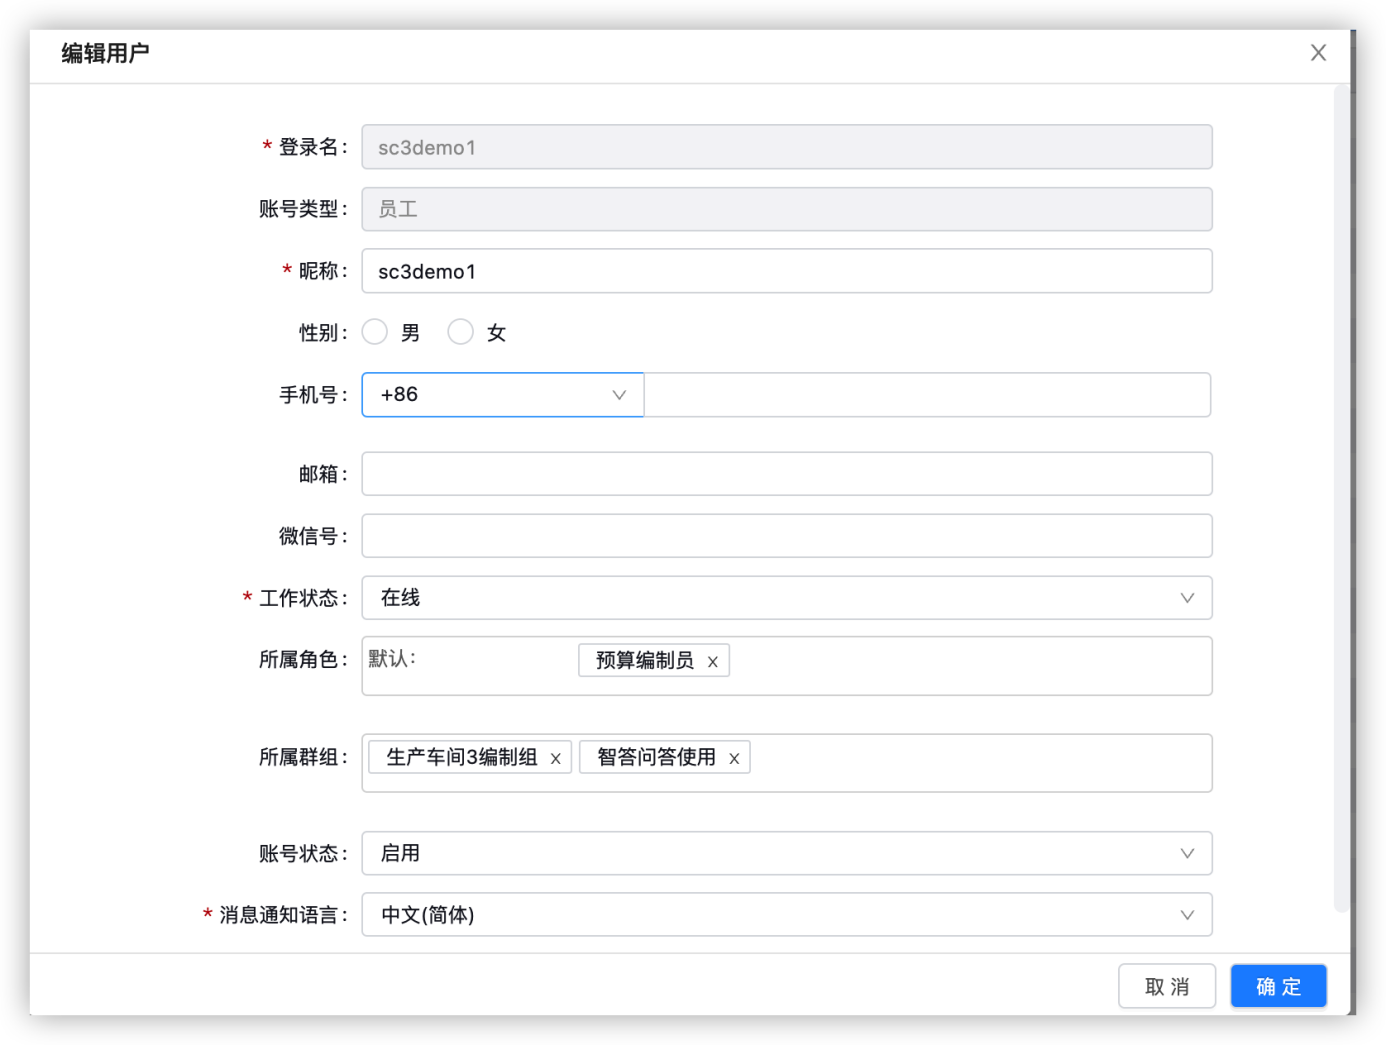1386x1045 pixels.
Task: Click the 工作状态 dropdown arrow
Action: coord(1187,597)
